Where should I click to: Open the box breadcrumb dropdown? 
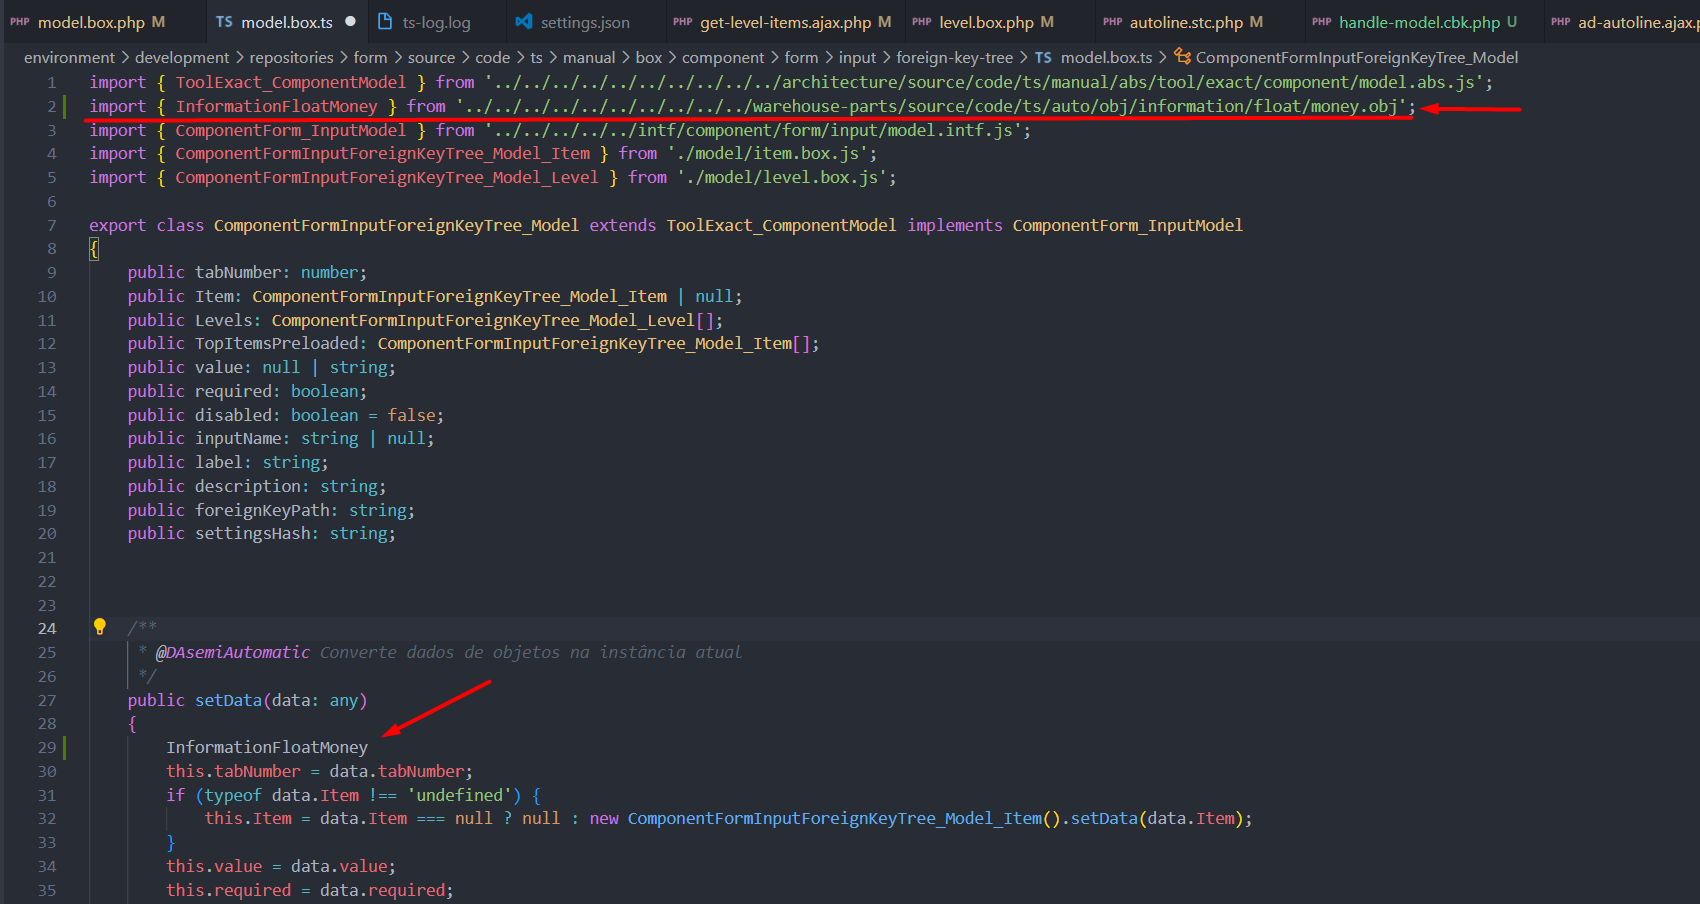coord(648,57)
